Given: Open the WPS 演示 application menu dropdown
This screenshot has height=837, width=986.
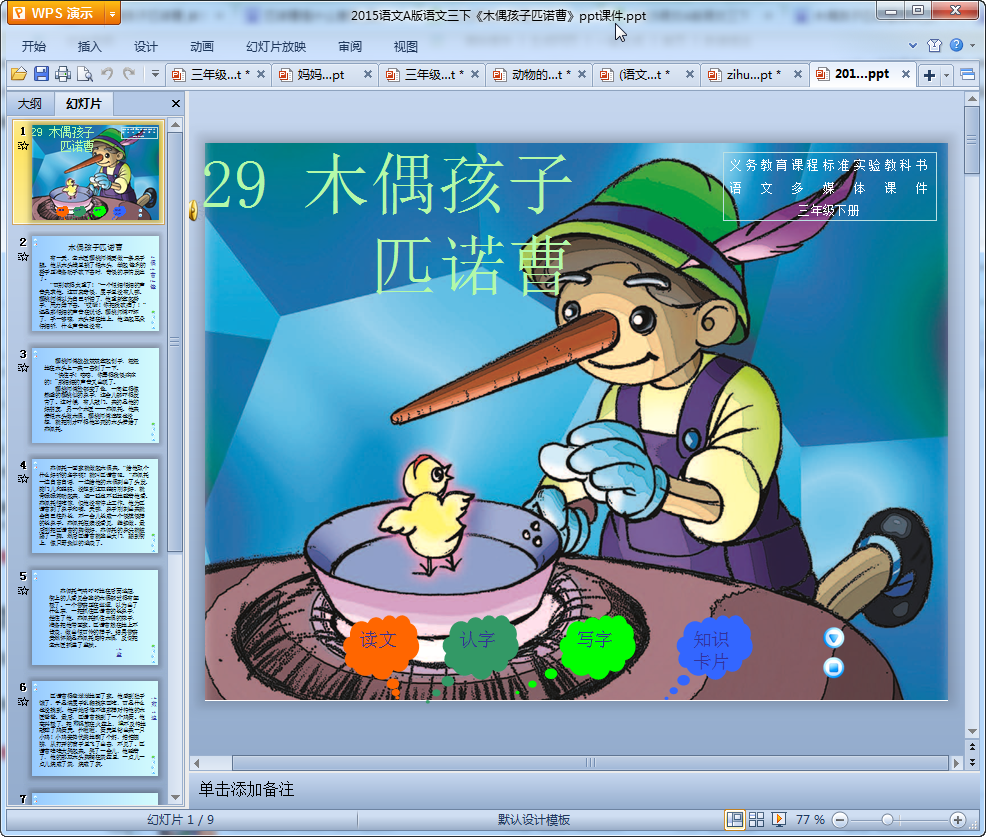Looking at the screenshot, I should (112, 13).
